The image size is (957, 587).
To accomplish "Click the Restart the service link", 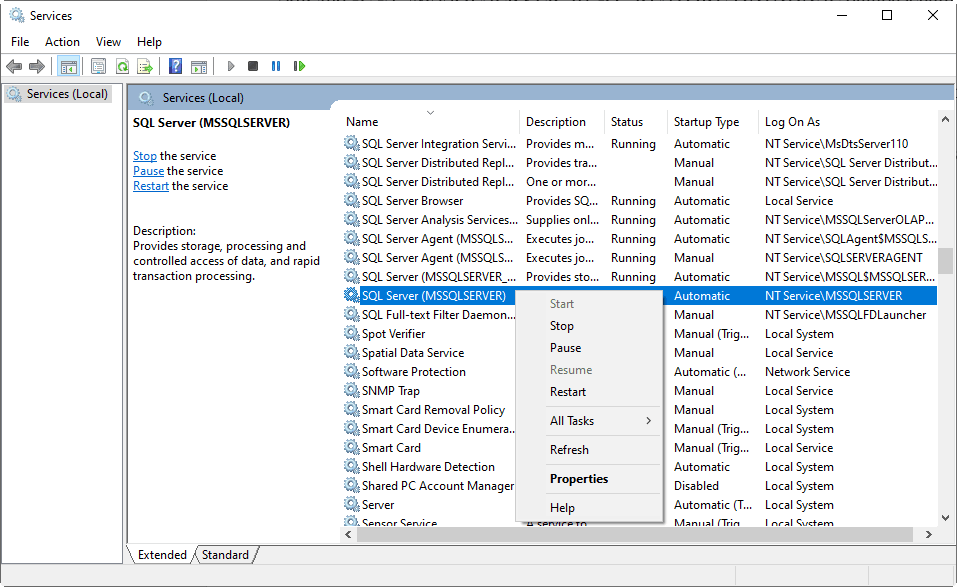I will (151, 186).
